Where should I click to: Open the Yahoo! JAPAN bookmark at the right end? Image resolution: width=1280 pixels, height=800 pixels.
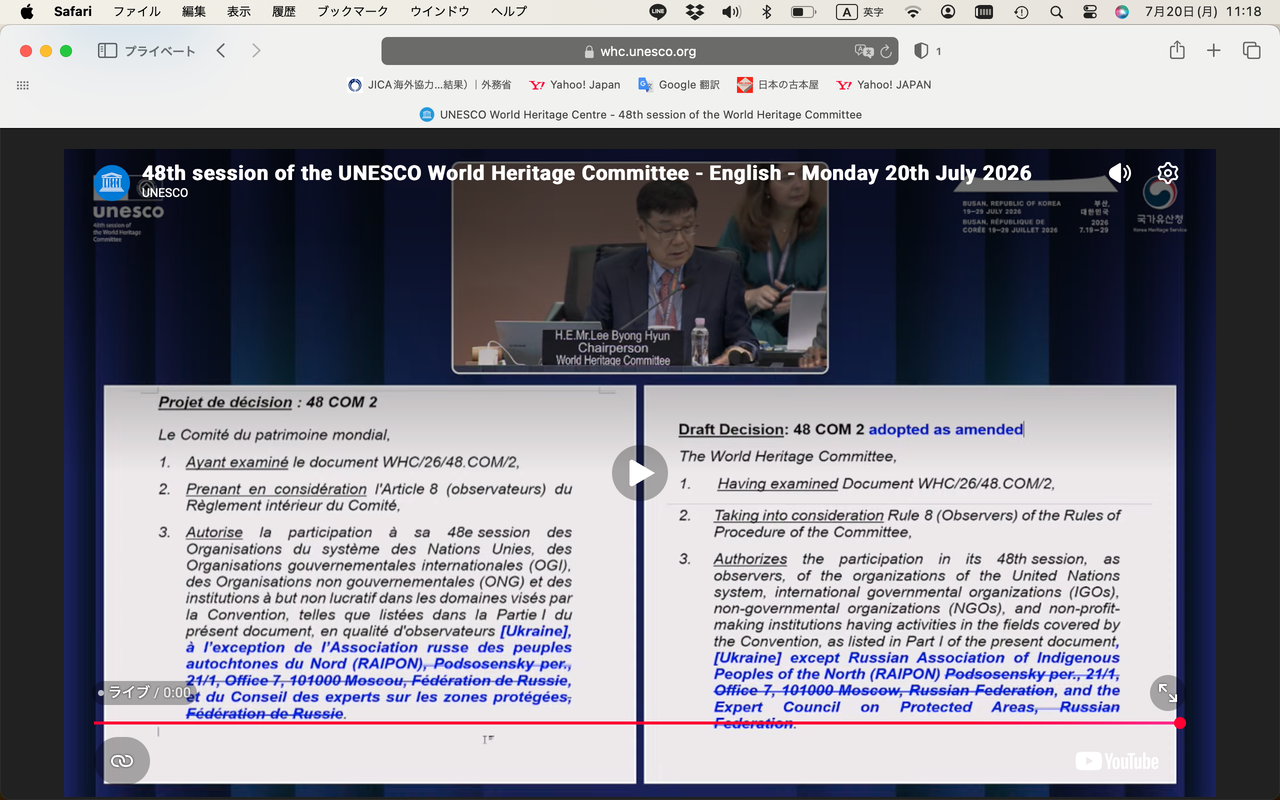coord(883,85)
